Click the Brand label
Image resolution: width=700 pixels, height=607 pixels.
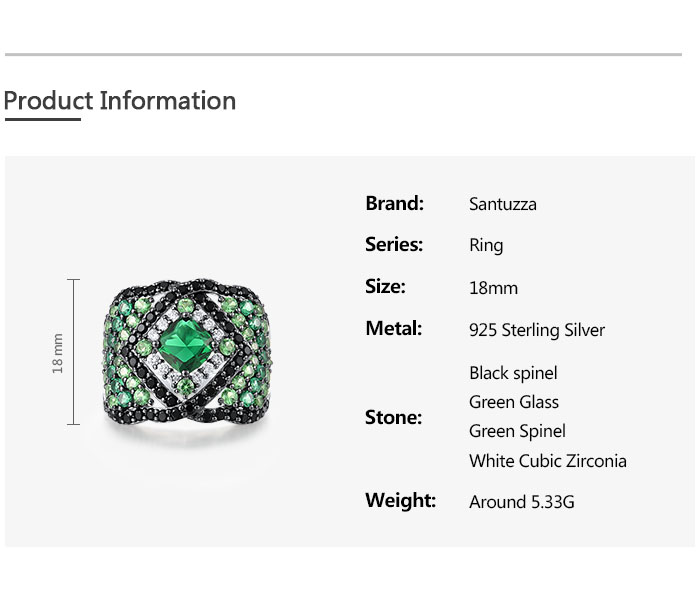(394, 203)
